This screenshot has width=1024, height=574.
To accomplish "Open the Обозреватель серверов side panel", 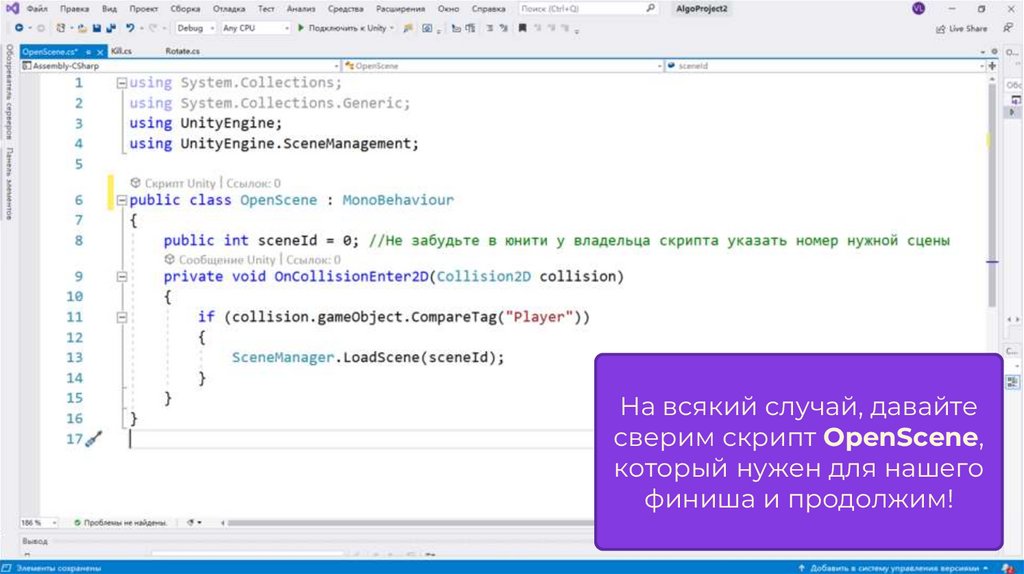I will tap(8, 92).
